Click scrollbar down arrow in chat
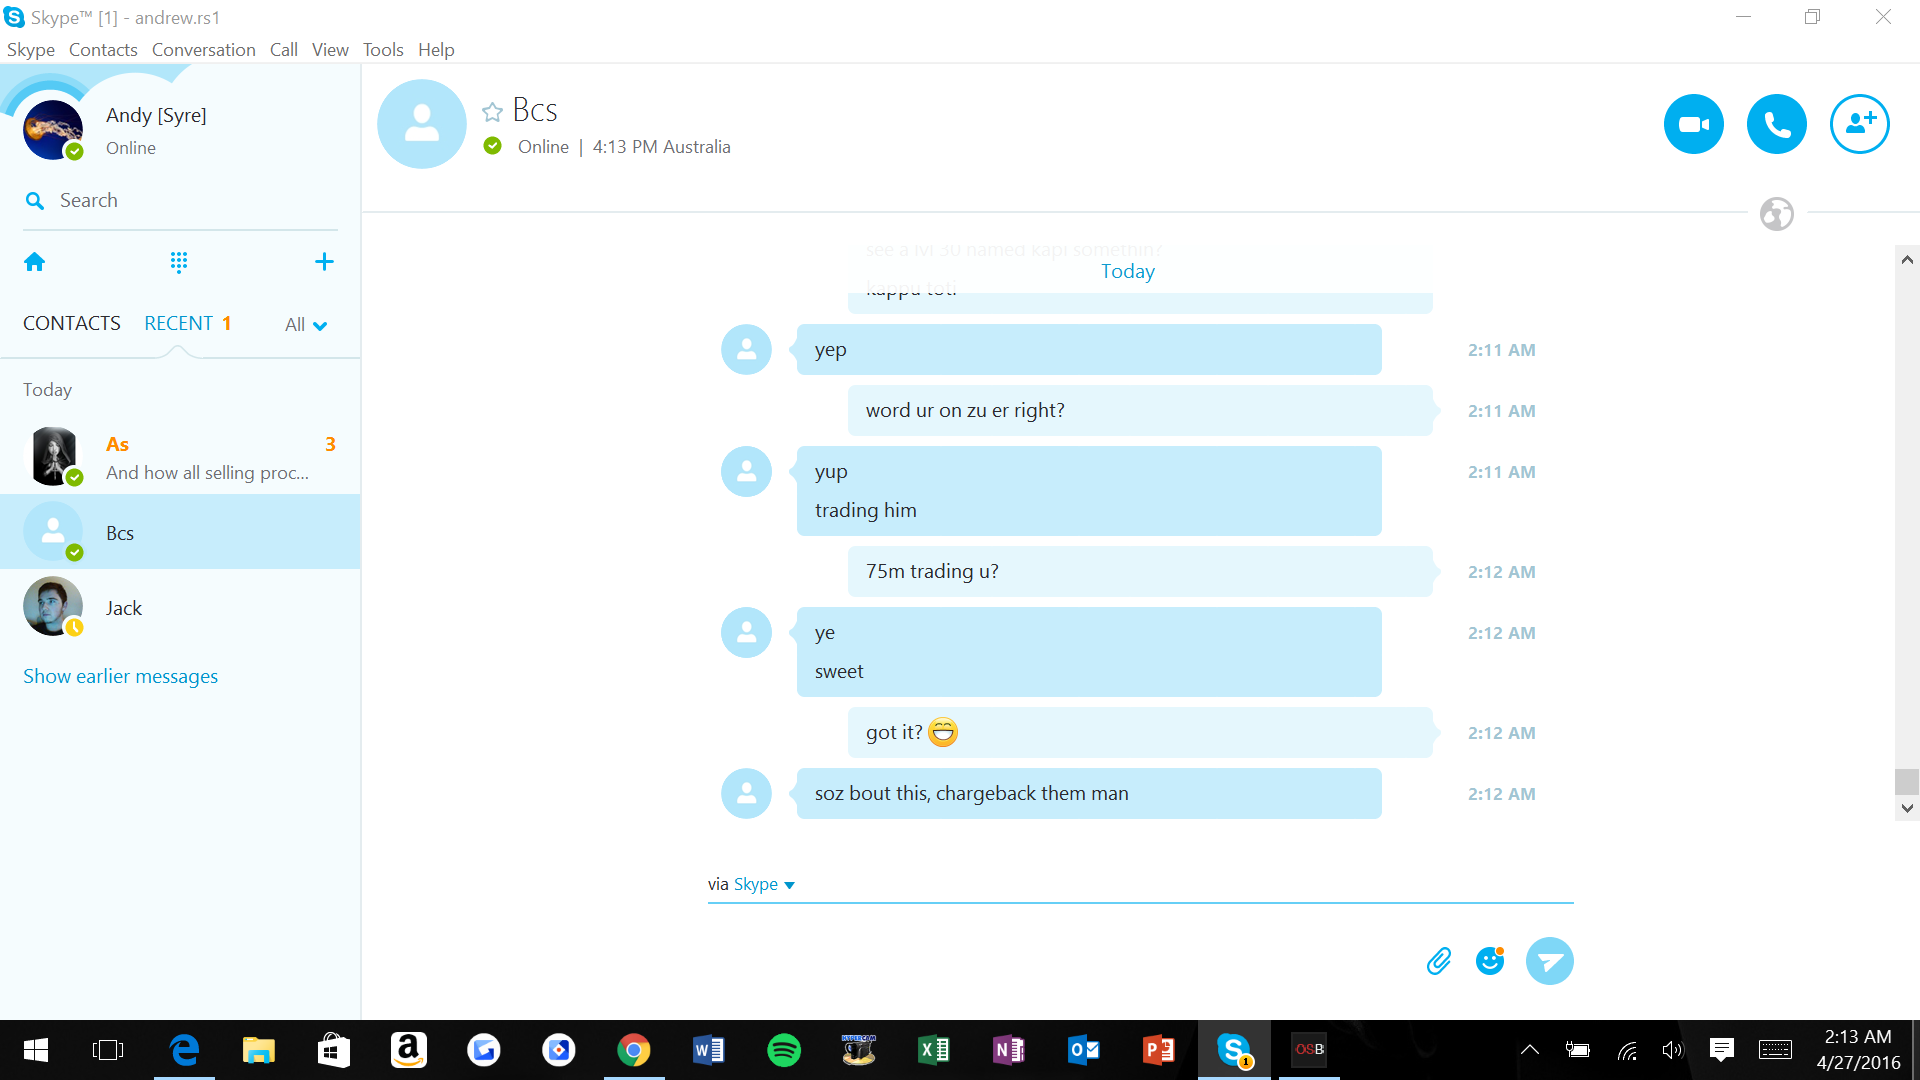The image size is (1920, 1080). 1907,808
